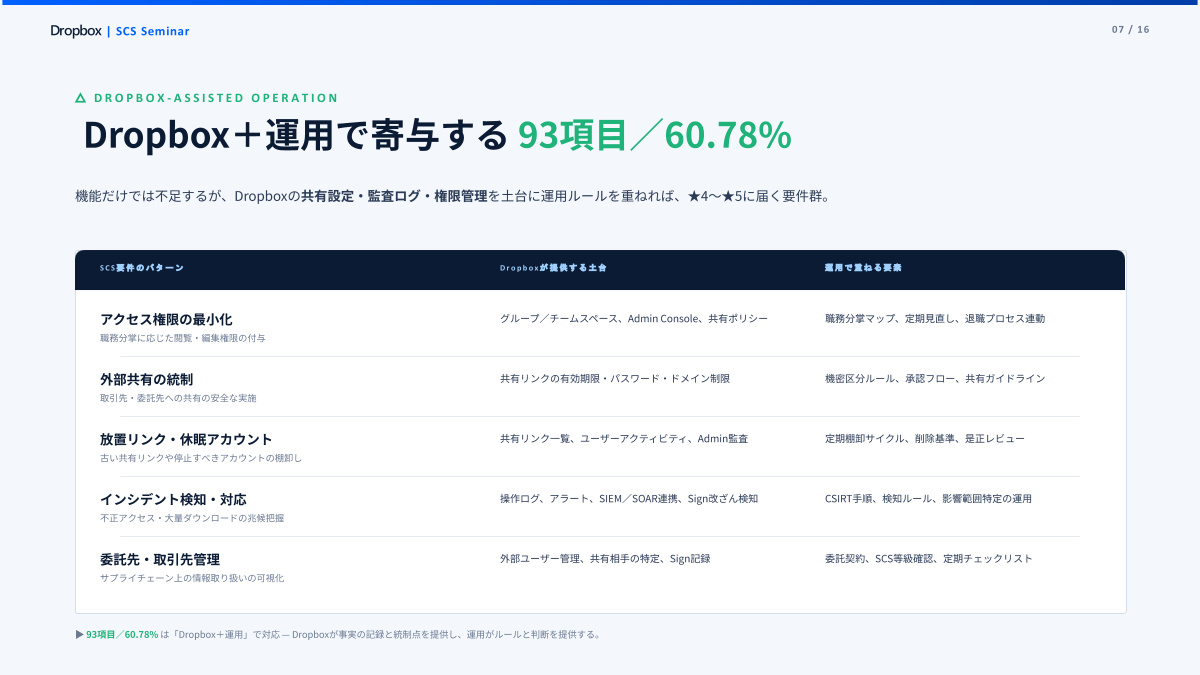Click the green triangle icon beside DROPBOX-ASSISTED OPERATION
Image resolution: width=1200 pixels, height=675 pixels.
(80, 98)
